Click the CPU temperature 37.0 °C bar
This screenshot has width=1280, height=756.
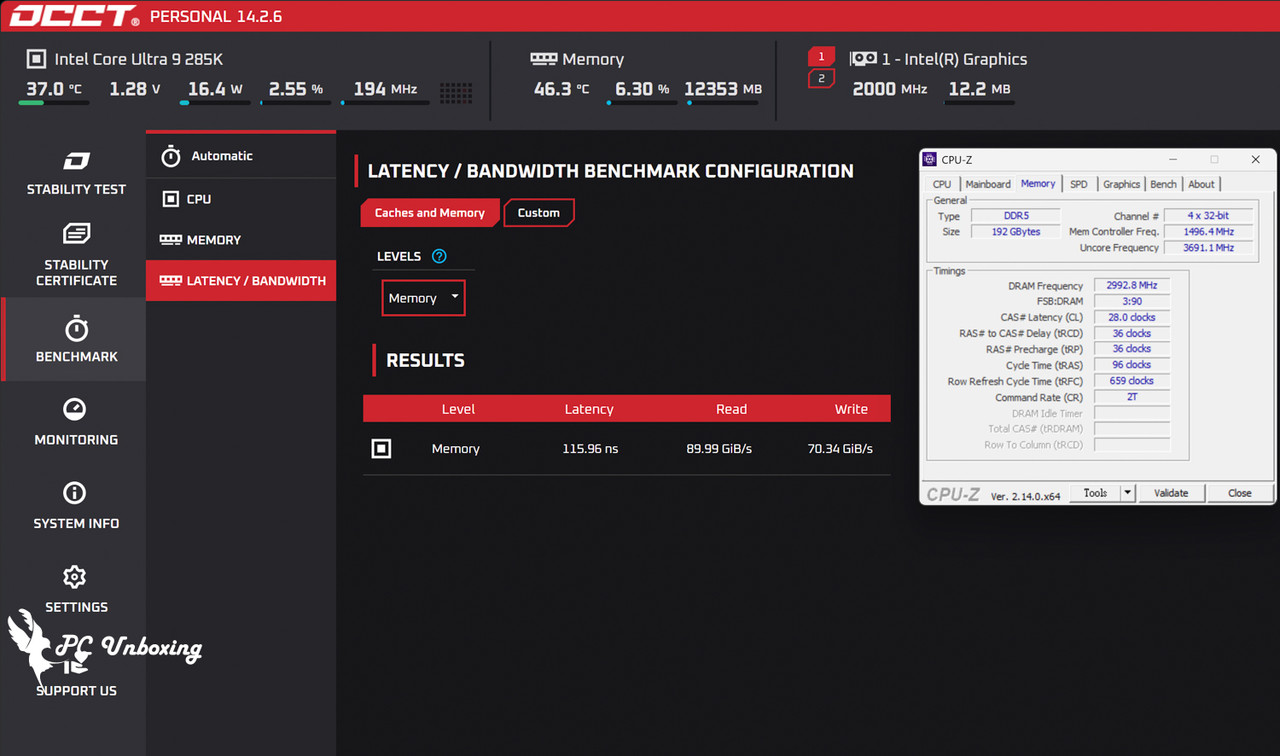click(x=54, y=102)
